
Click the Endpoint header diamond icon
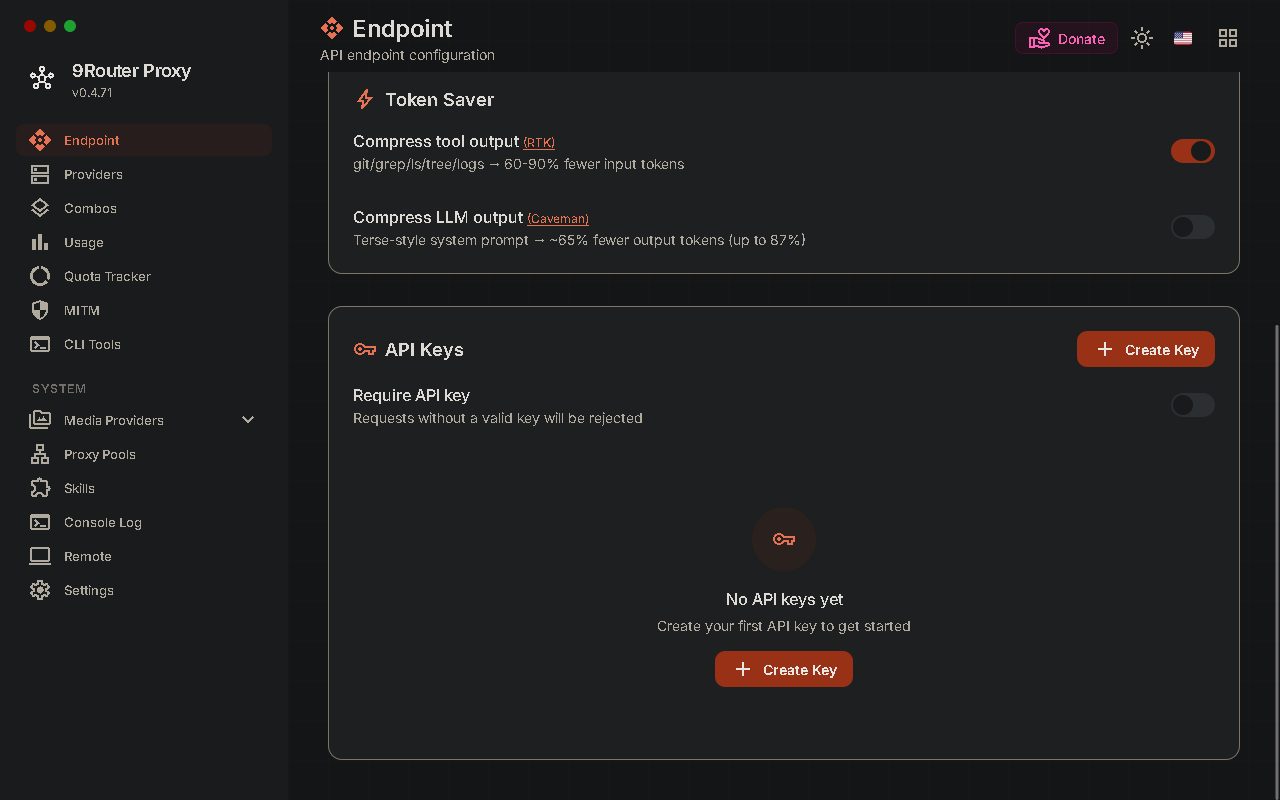point(332,28)
